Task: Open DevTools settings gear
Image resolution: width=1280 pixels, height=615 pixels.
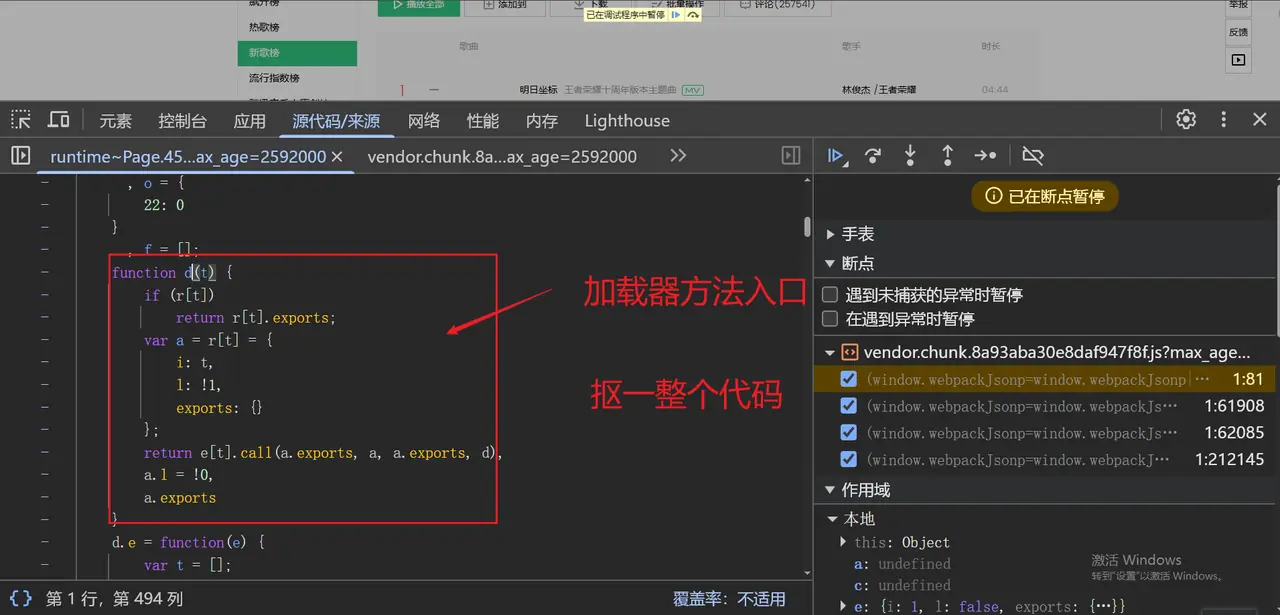Action: pyautogui.click(x=1186, y=120)
